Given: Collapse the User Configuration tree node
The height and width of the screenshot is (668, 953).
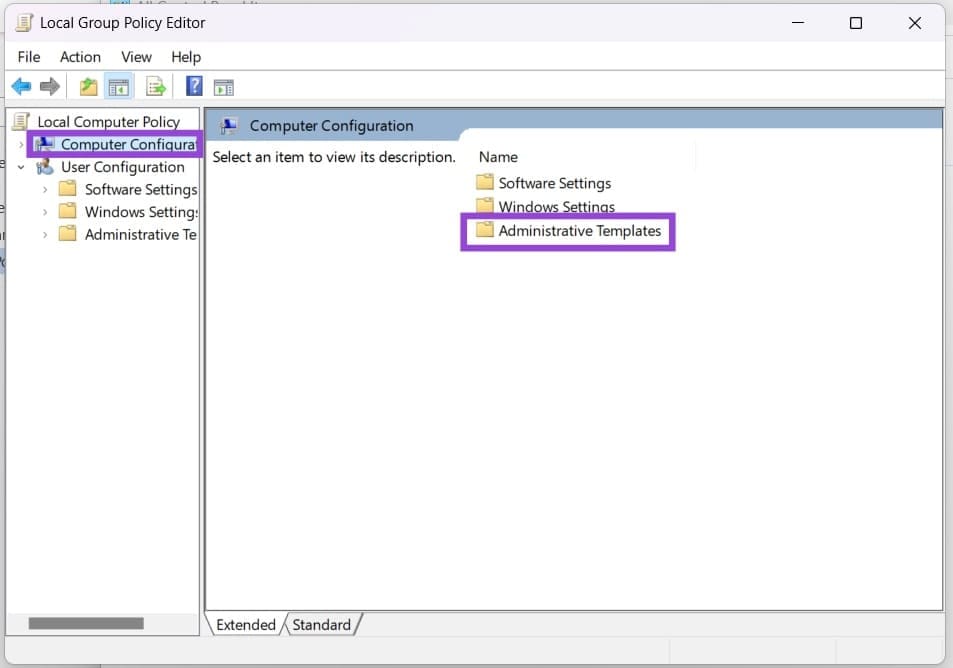Looking at the screenshot, I should (x=21, y=166).
